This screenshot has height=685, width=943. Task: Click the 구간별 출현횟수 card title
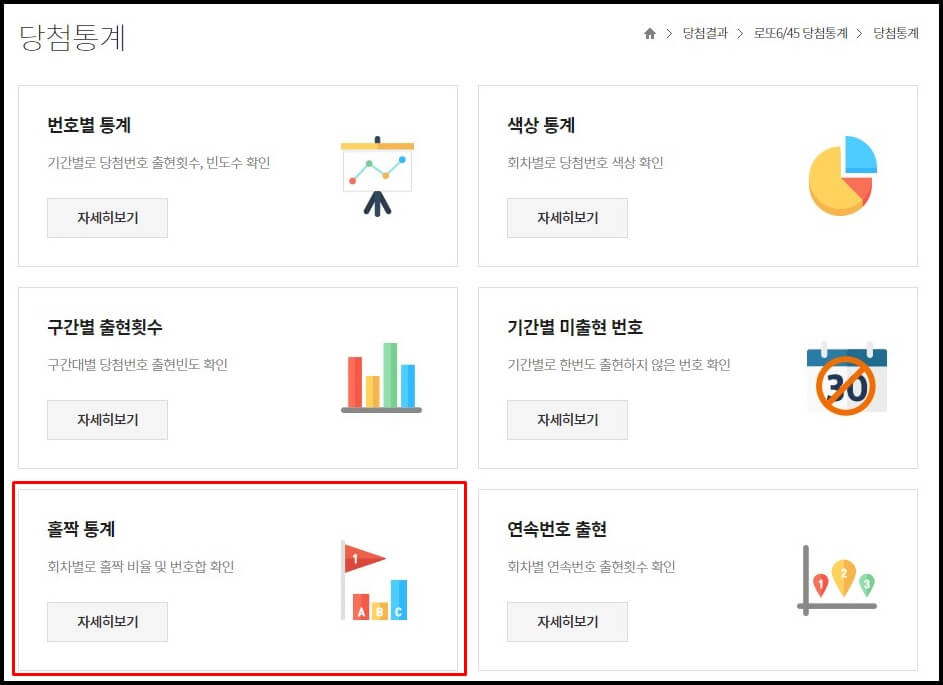click(105, 327)
